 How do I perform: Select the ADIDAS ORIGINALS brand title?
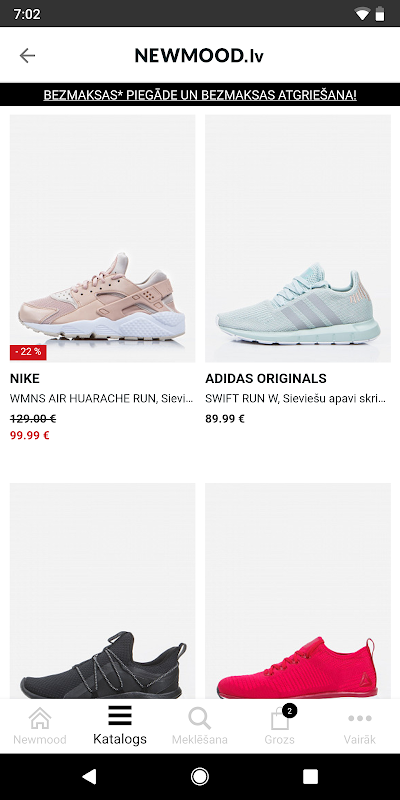point(266,379)
